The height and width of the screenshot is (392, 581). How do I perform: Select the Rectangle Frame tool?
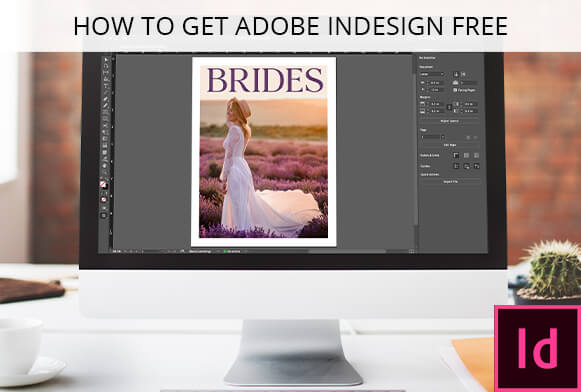click(105, 112)
